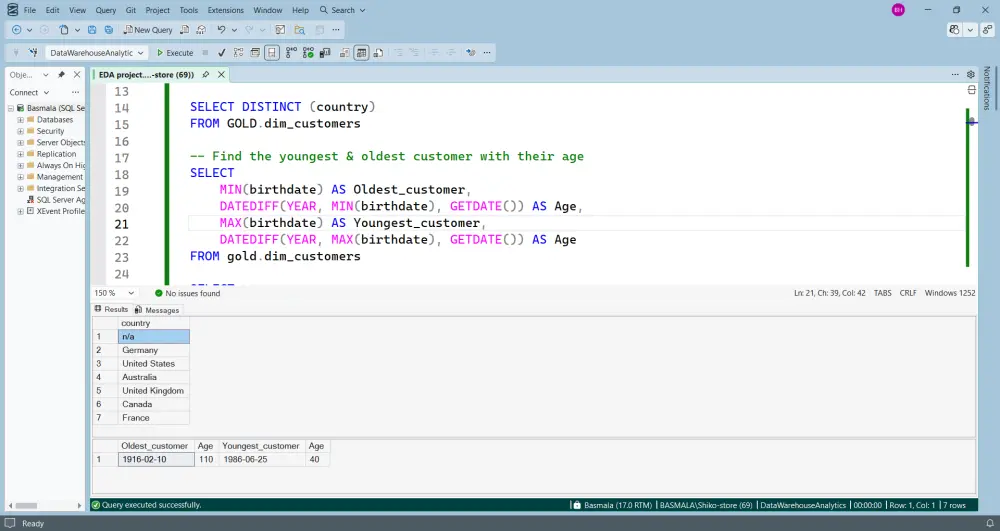The width and height of the screenshot is (1000, 531).
Task: Switch output to Results to Text
Action: point(344,53)
